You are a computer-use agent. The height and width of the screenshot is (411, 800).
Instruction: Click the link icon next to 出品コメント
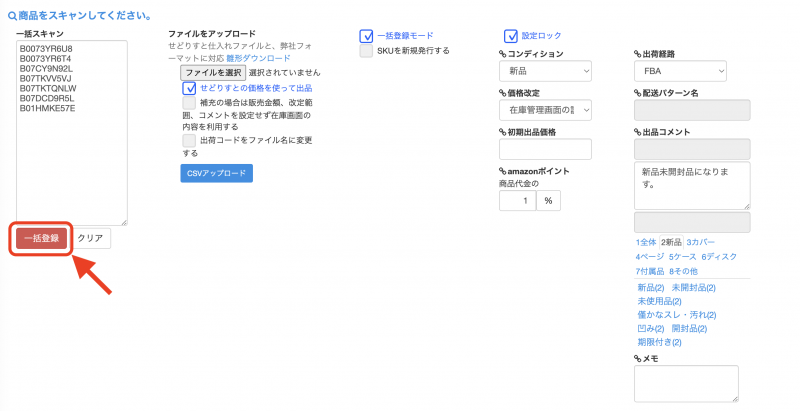(637, 132)
